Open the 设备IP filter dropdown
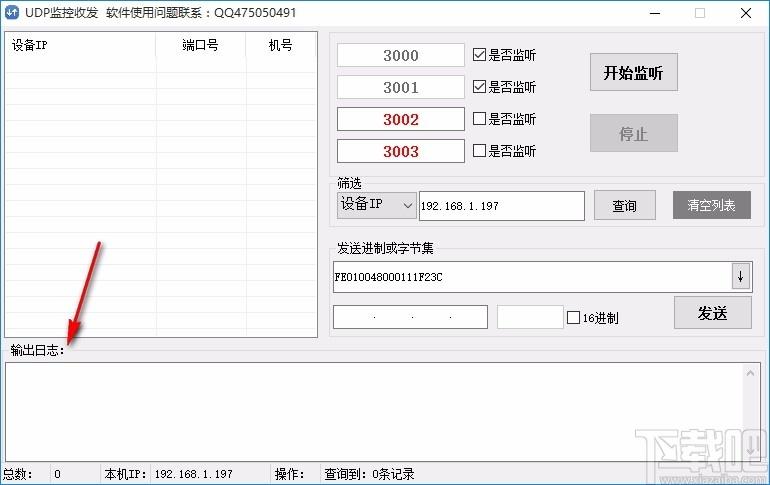770x485 pixels. (x=377, y=205)
